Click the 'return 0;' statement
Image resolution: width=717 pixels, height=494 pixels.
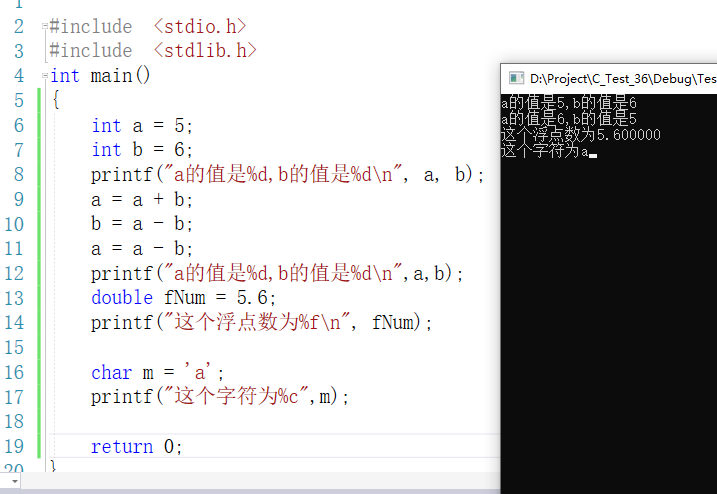(x=137, y=446)
